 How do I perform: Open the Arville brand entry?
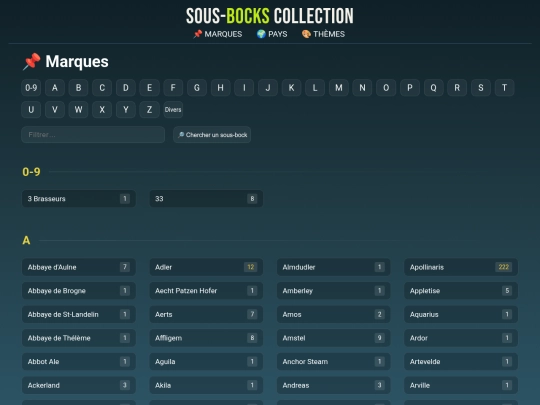(461, 385)
